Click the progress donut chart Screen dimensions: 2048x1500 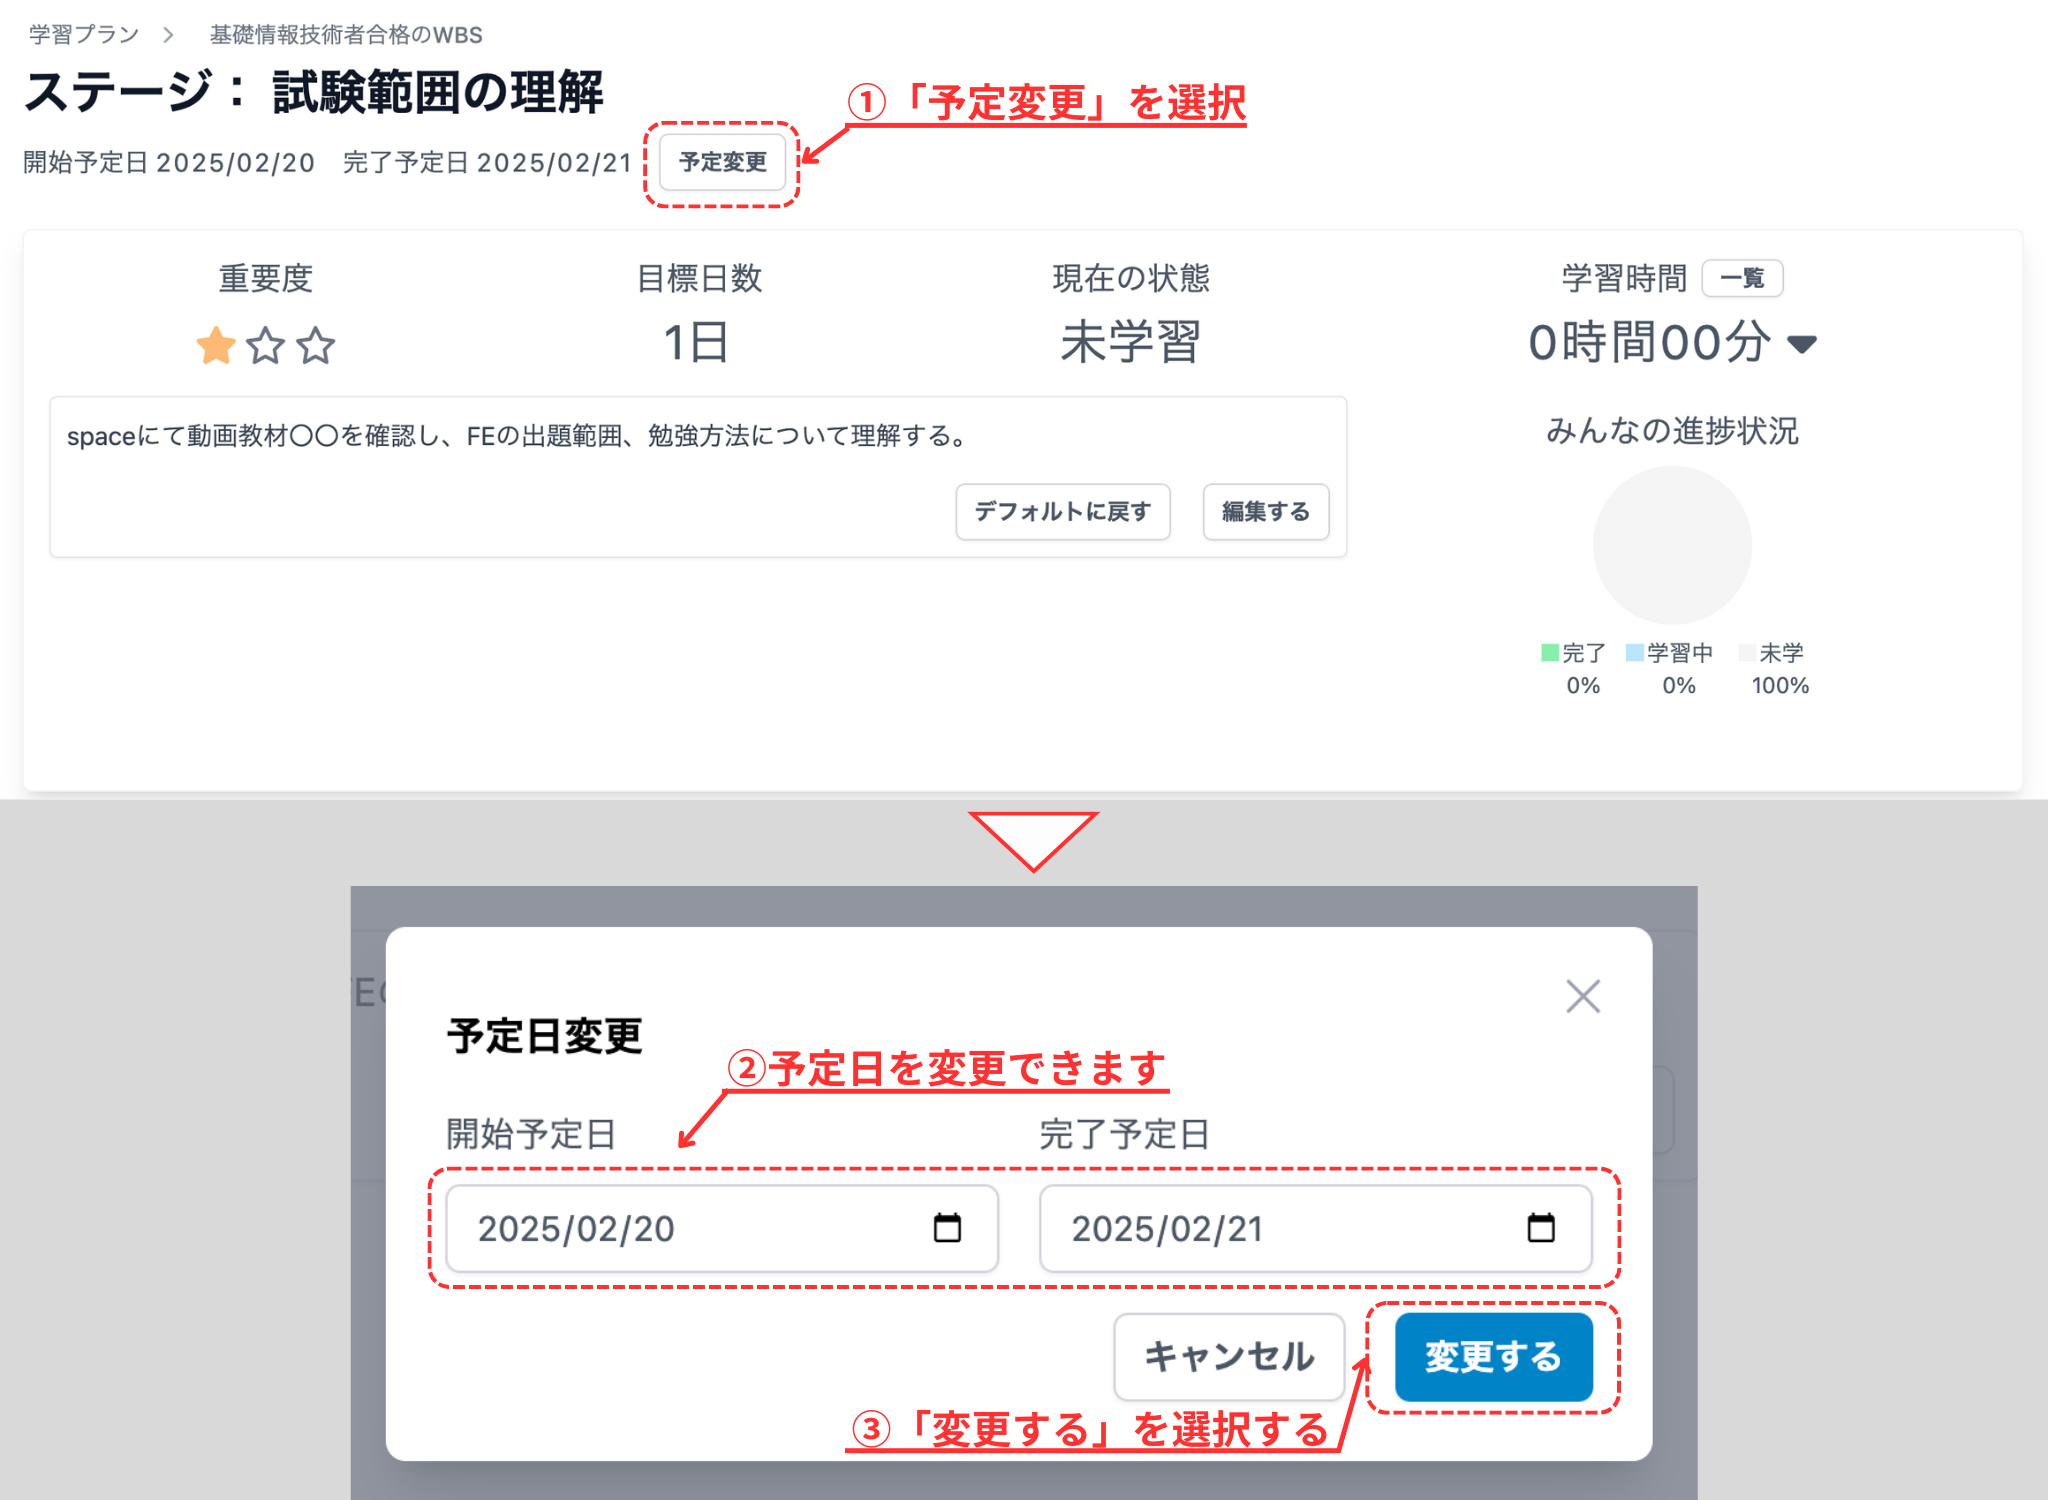(x=1671, y=545)
